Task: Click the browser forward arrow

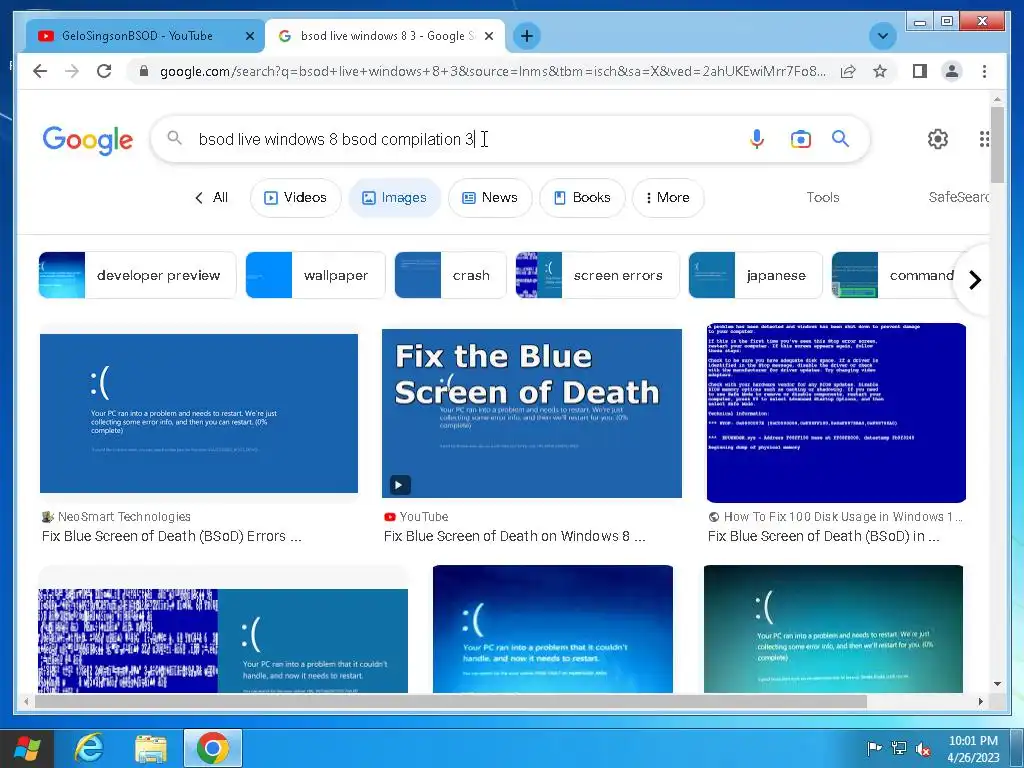Action: point(72,71)
